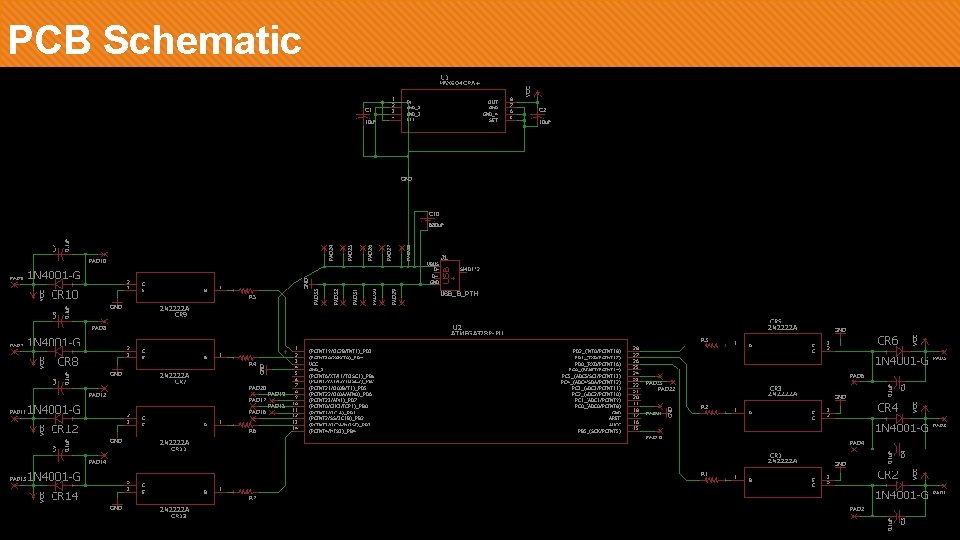This screenshot has height=540, width=960.
Task: Click the PCB Schematic slide title
Action: (154, 40)
